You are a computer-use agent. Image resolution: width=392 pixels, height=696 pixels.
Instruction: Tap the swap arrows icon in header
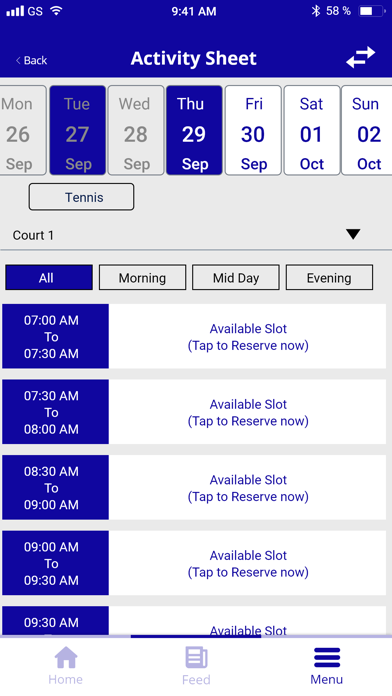(x=360, y=58)
